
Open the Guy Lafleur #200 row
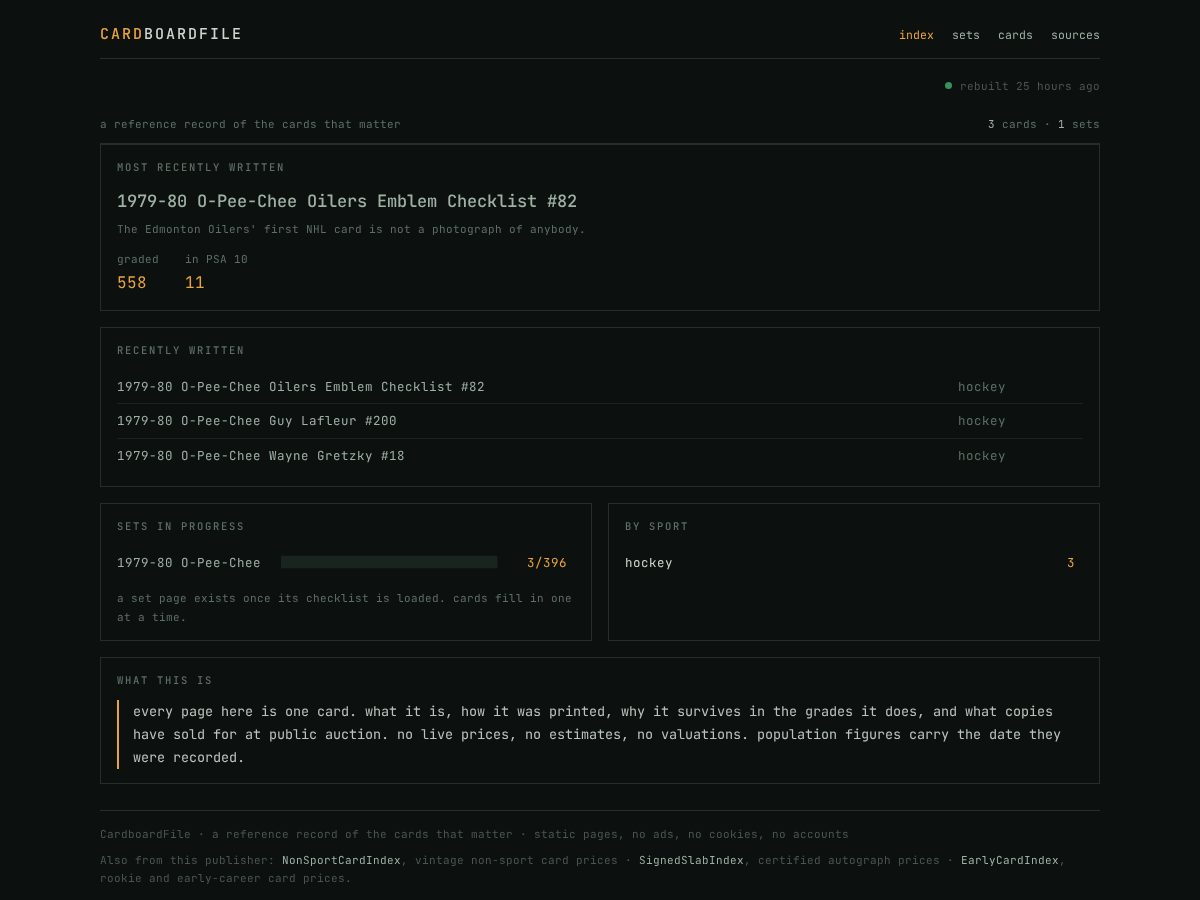coord(600,421)
